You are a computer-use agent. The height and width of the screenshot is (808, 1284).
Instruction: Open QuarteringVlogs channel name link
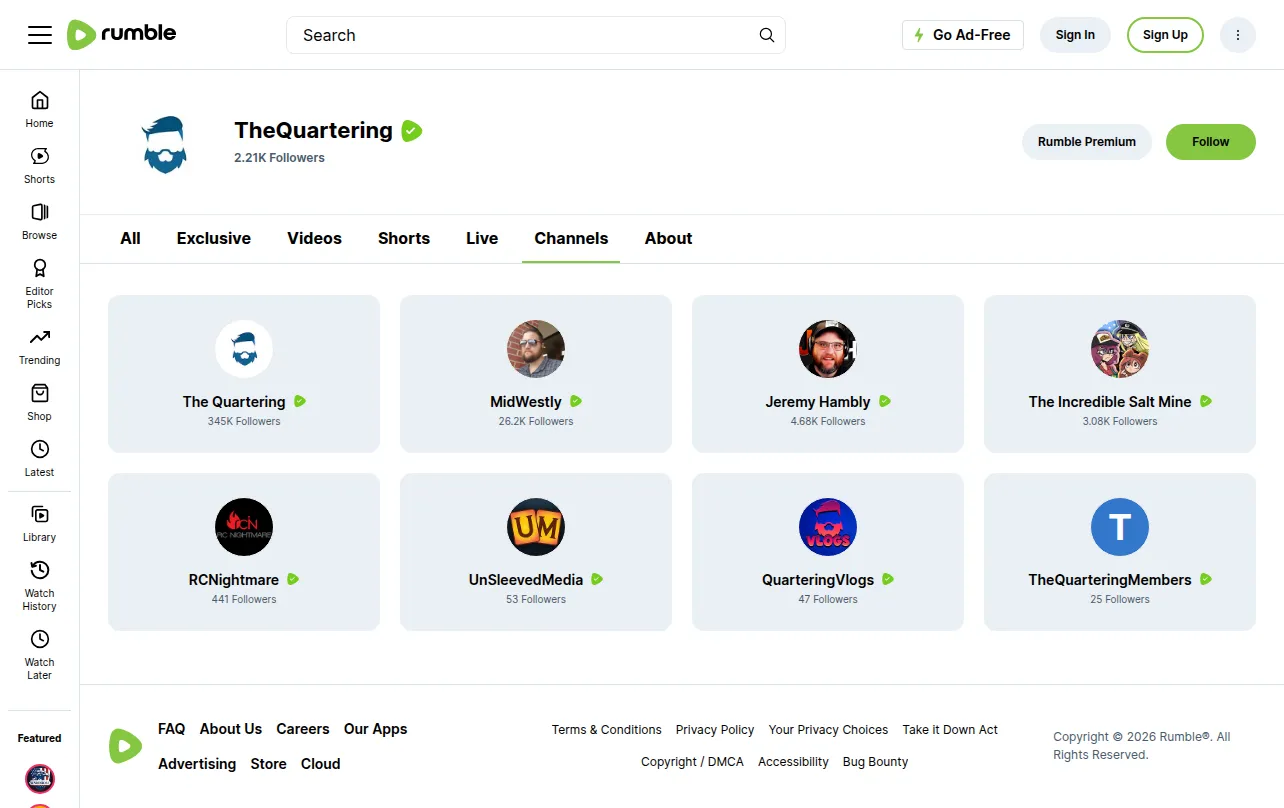pos(818,580)
